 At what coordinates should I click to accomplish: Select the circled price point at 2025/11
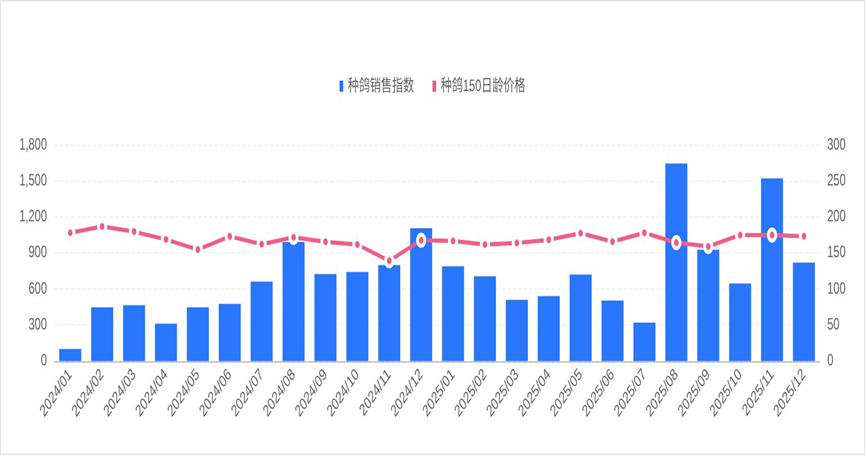(772, 235)
